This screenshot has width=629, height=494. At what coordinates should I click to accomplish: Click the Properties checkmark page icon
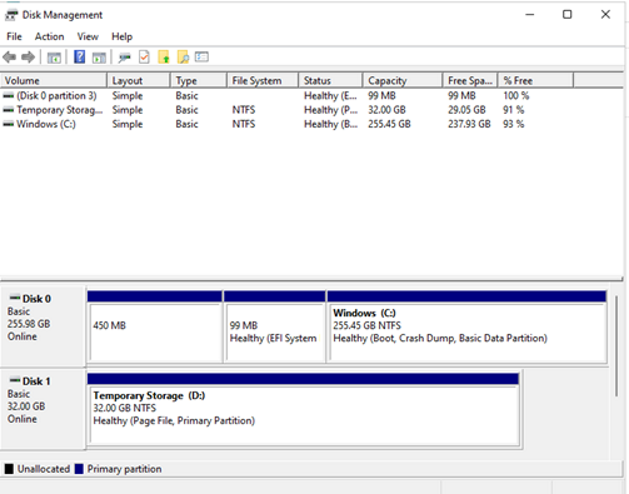coord(144,57)
